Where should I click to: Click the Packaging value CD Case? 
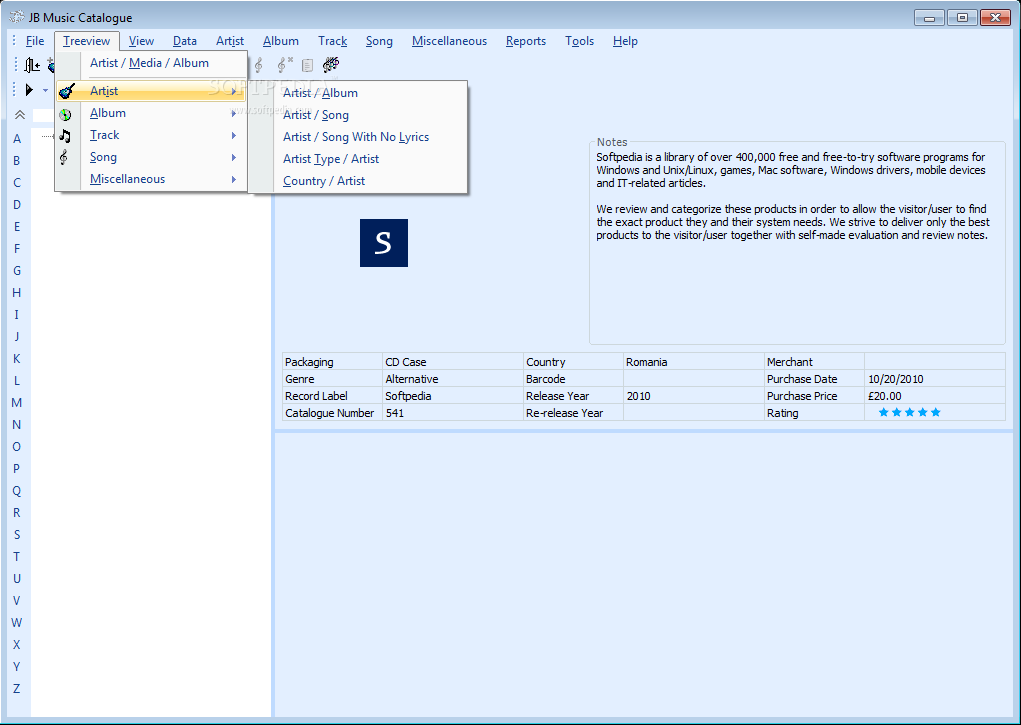[453, 362]
